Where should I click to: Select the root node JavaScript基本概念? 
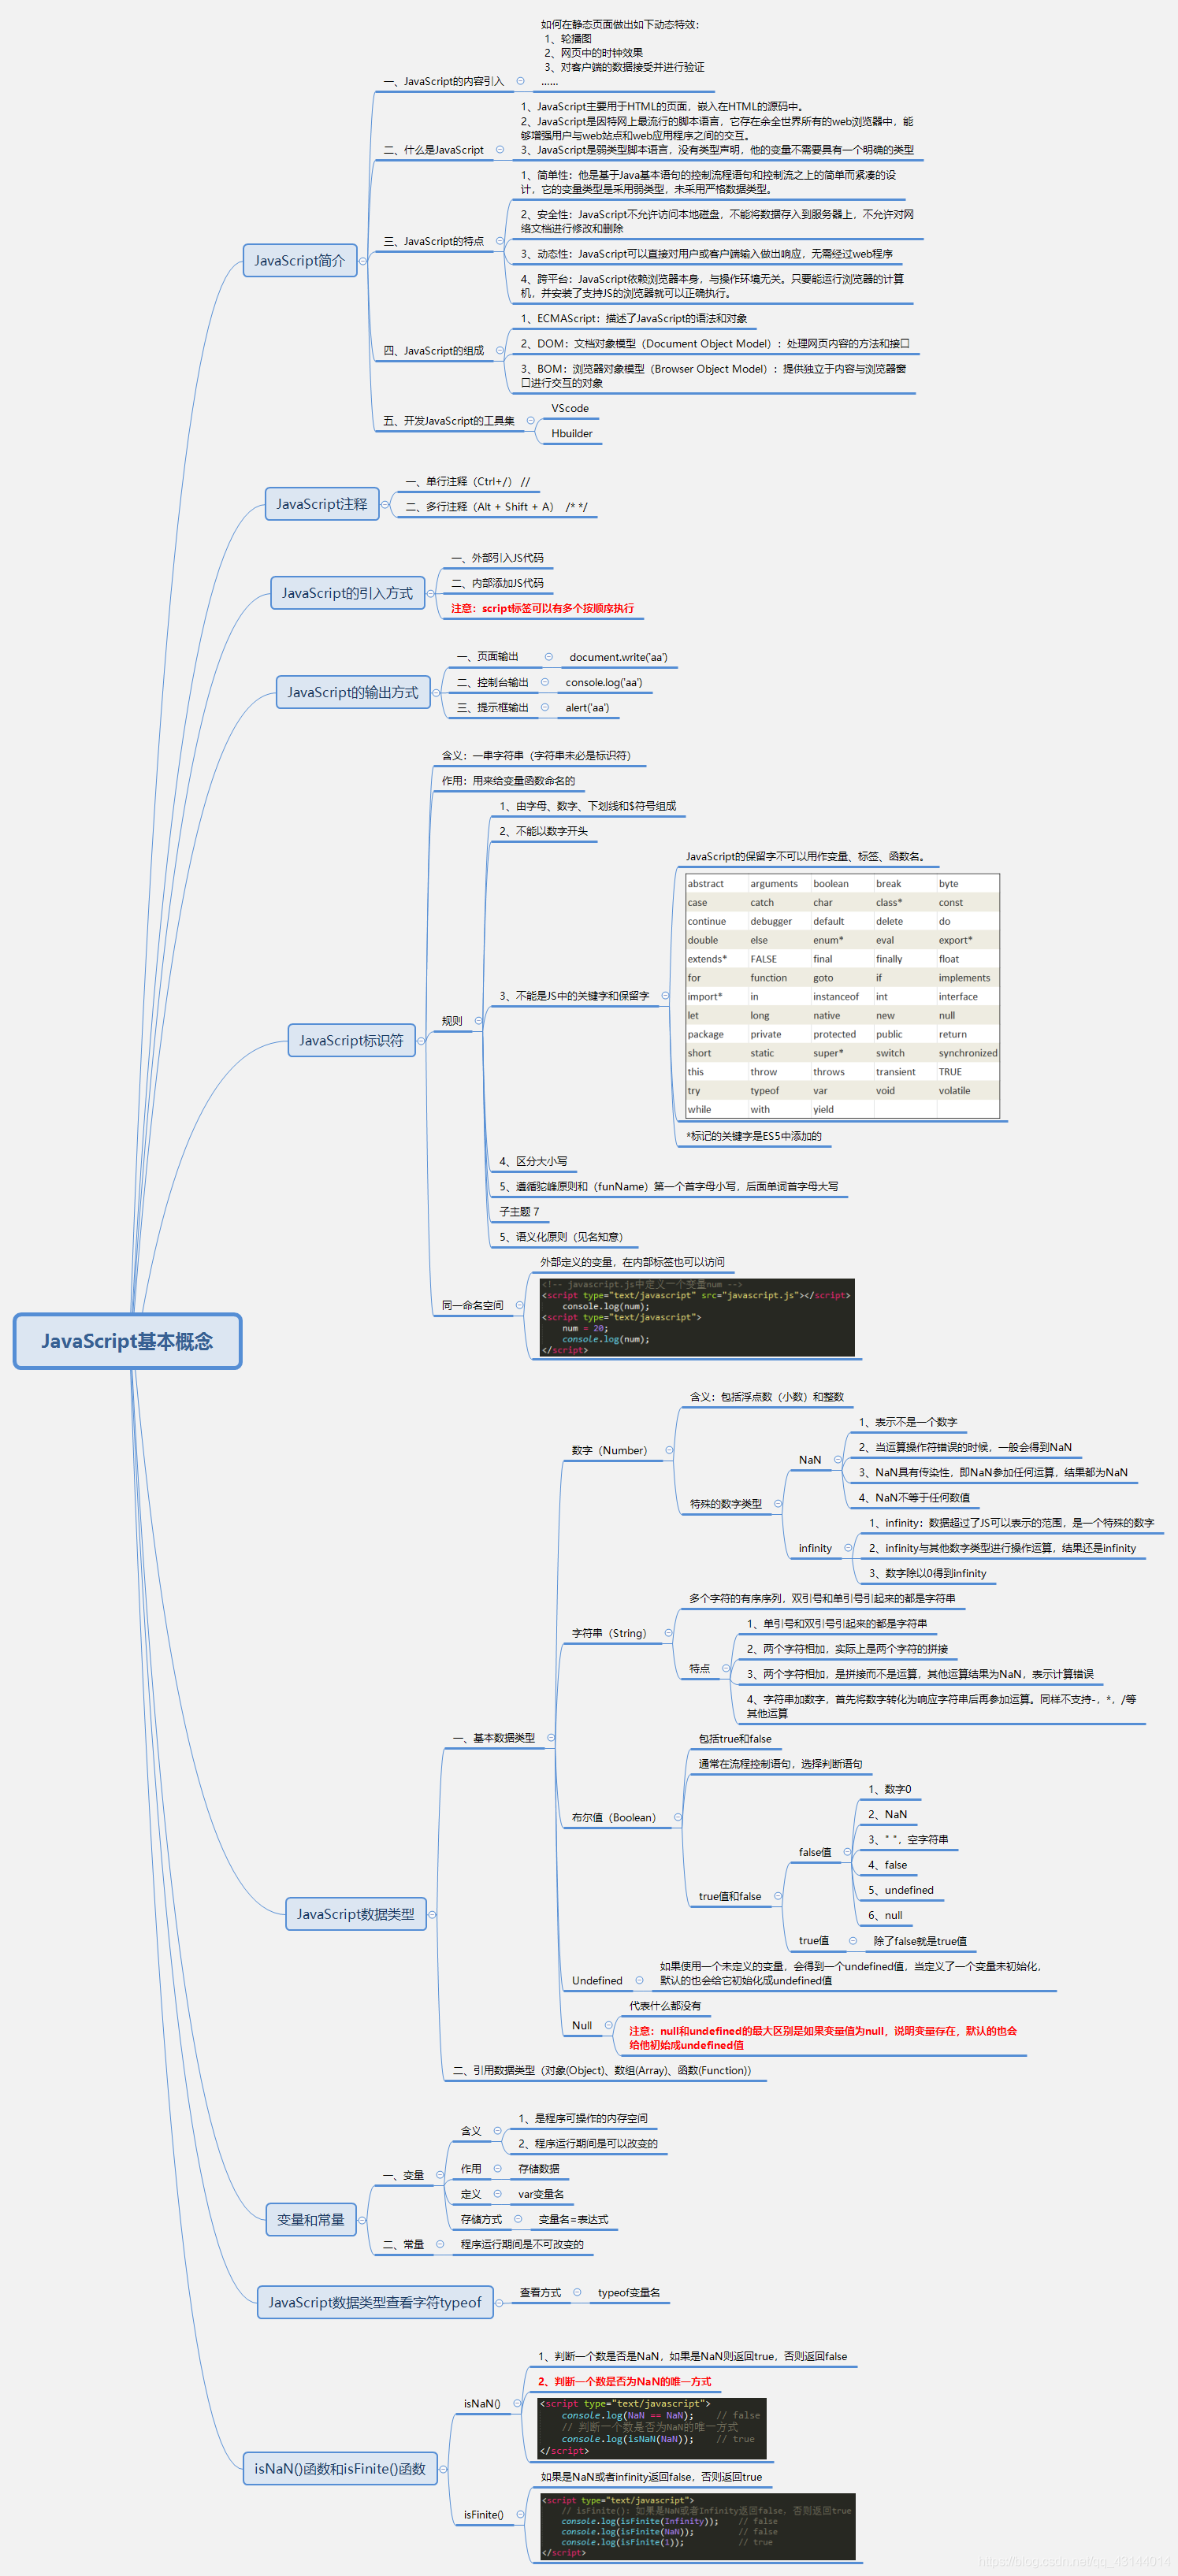[127, 1341]
